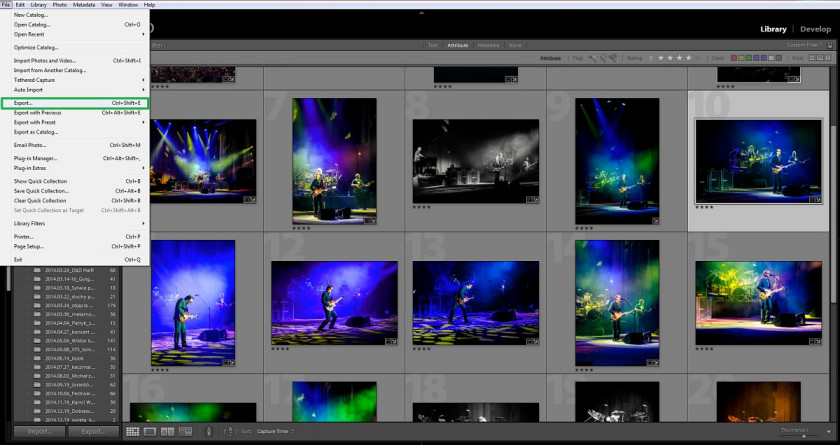Filter by green color label swatch

748,58
